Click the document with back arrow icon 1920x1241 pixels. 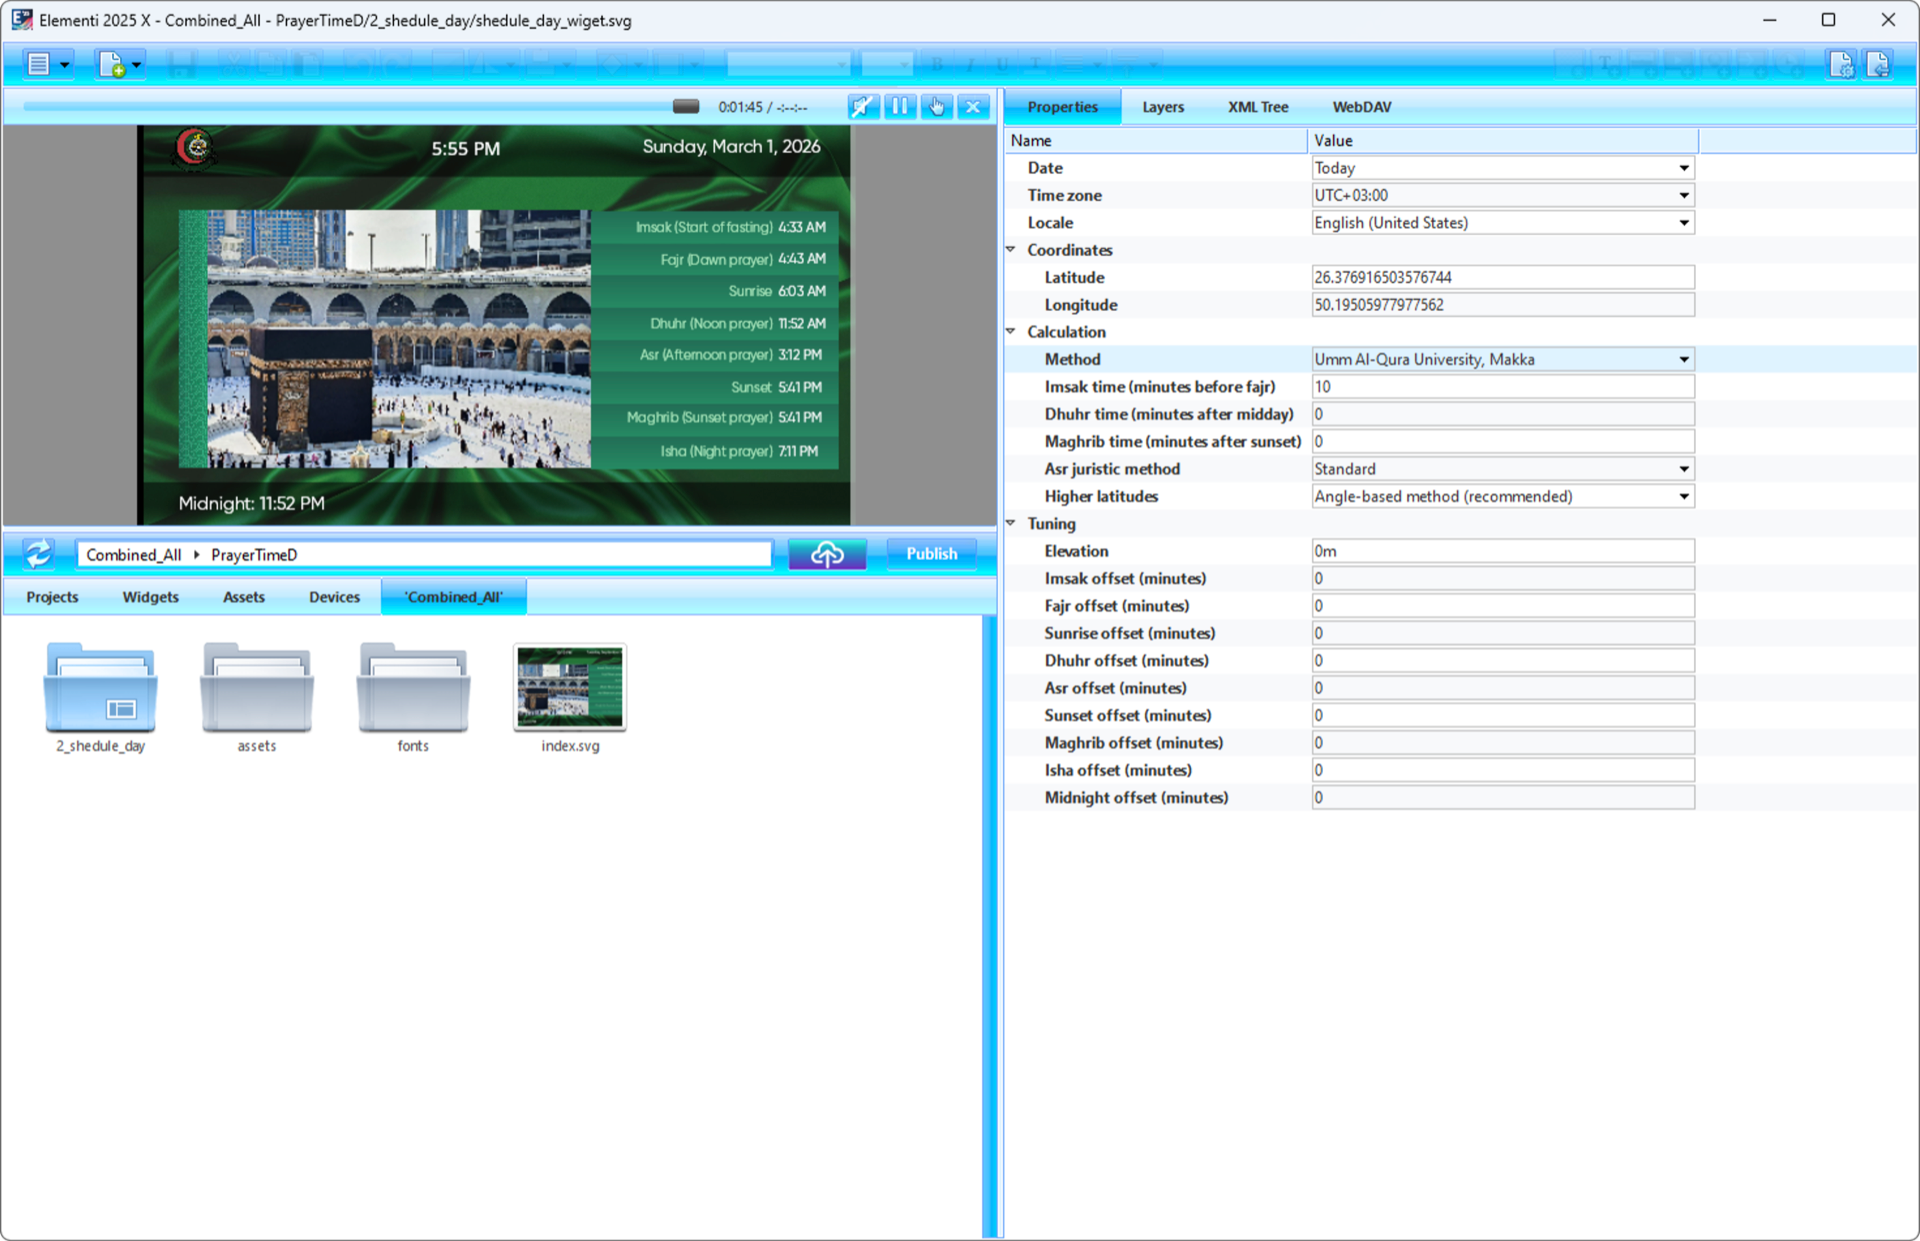click(1878, 65)
